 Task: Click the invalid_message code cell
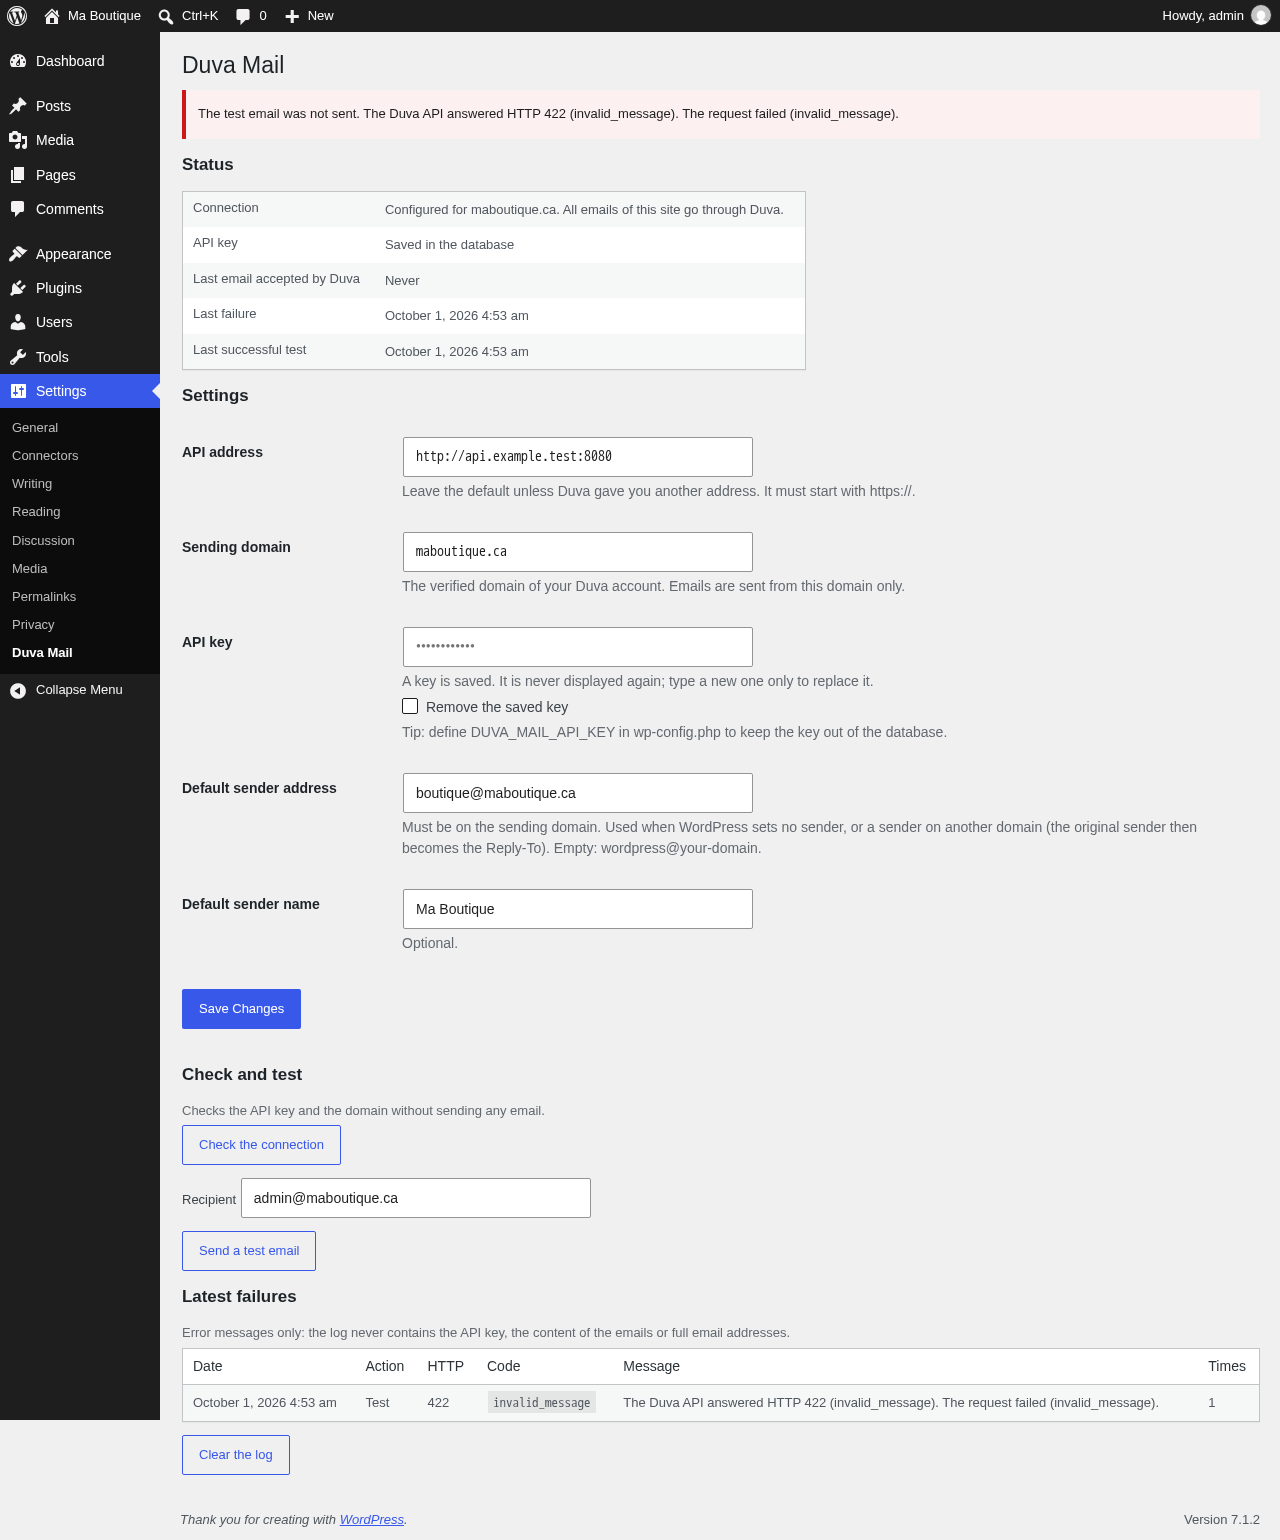[542, 1402]
